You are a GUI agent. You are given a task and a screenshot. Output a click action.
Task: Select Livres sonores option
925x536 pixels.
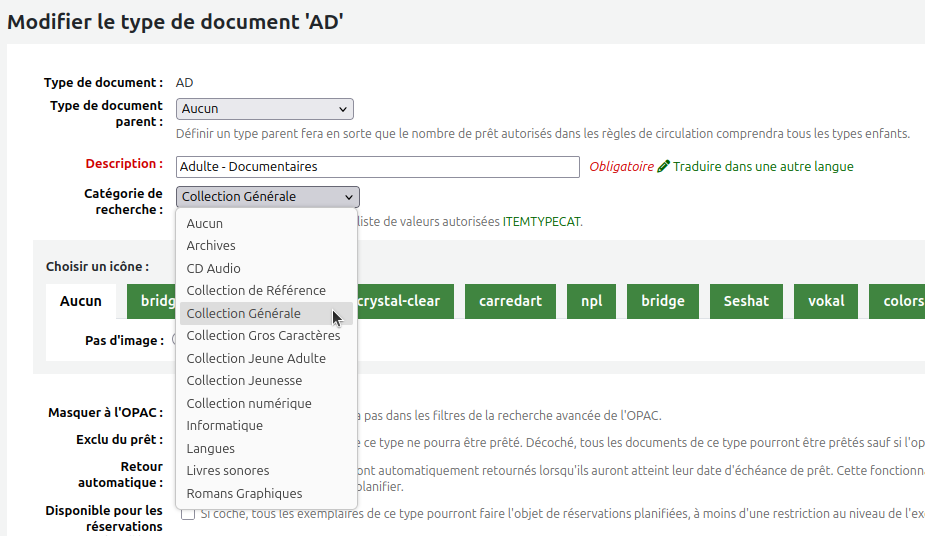(267, 471)
